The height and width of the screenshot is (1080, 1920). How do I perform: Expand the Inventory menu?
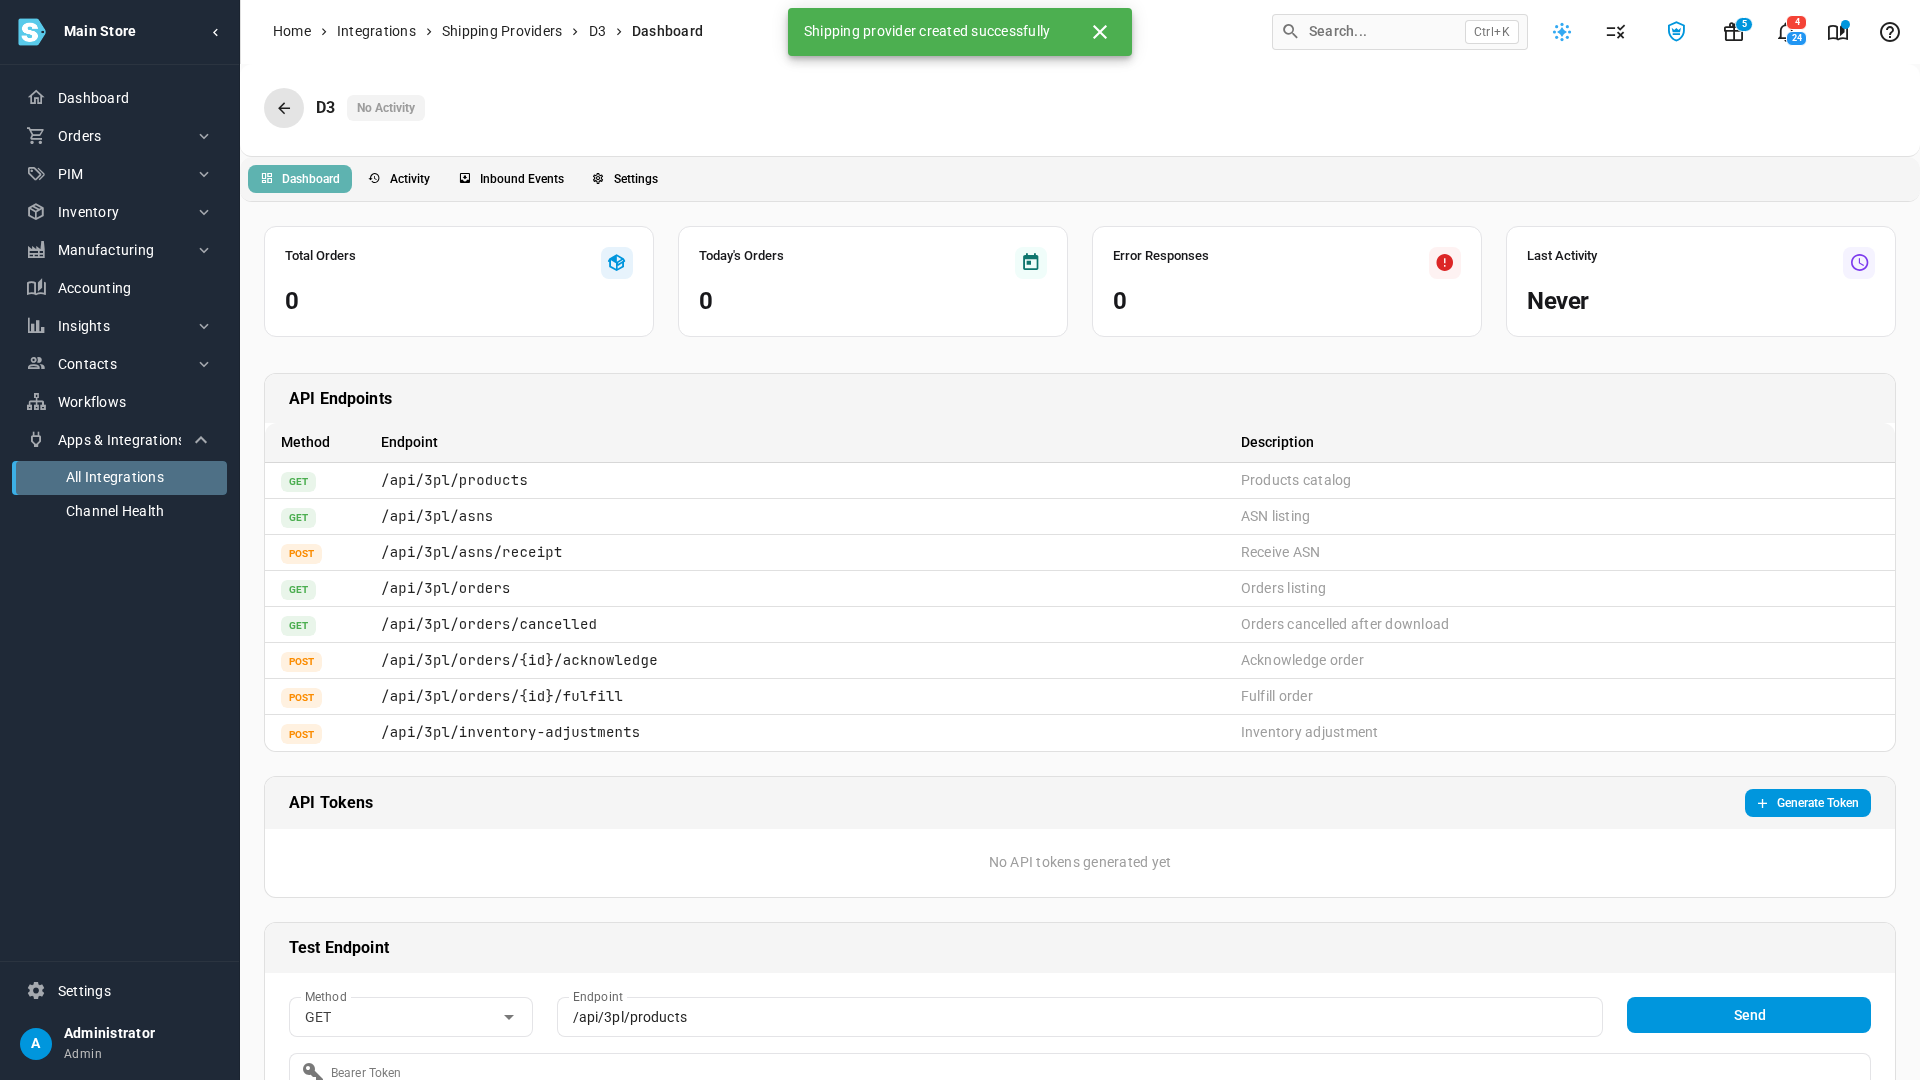point(120,212)
